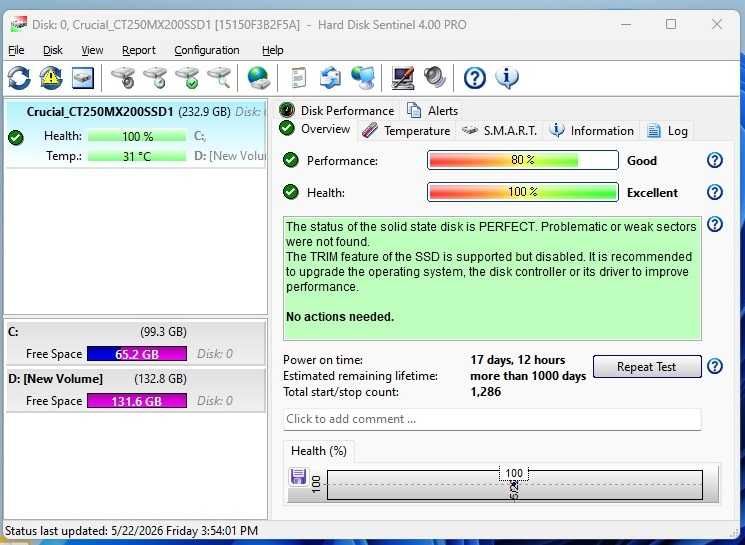Click the 'Click to add comment' field
The height and width of the screenshot is (545, 745).
pos(492,419)
